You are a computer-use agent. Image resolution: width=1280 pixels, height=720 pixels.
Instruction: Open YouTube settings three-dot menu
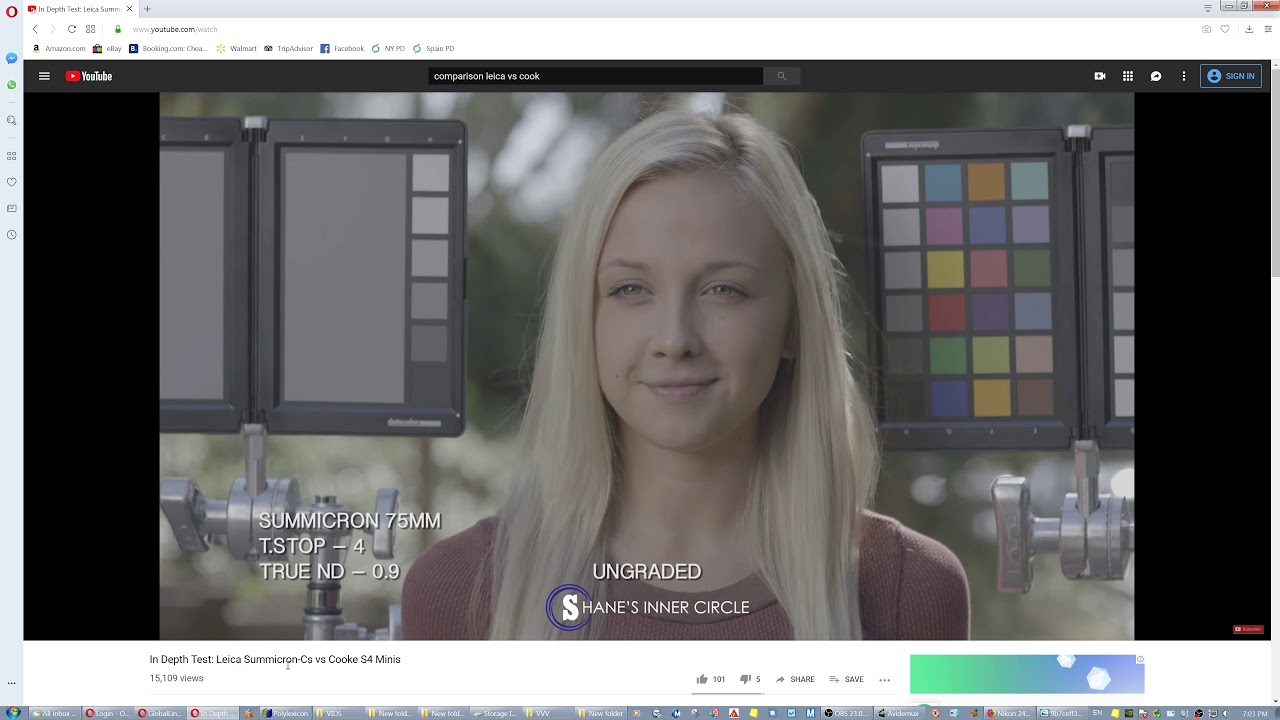[x=1184, y=76]
